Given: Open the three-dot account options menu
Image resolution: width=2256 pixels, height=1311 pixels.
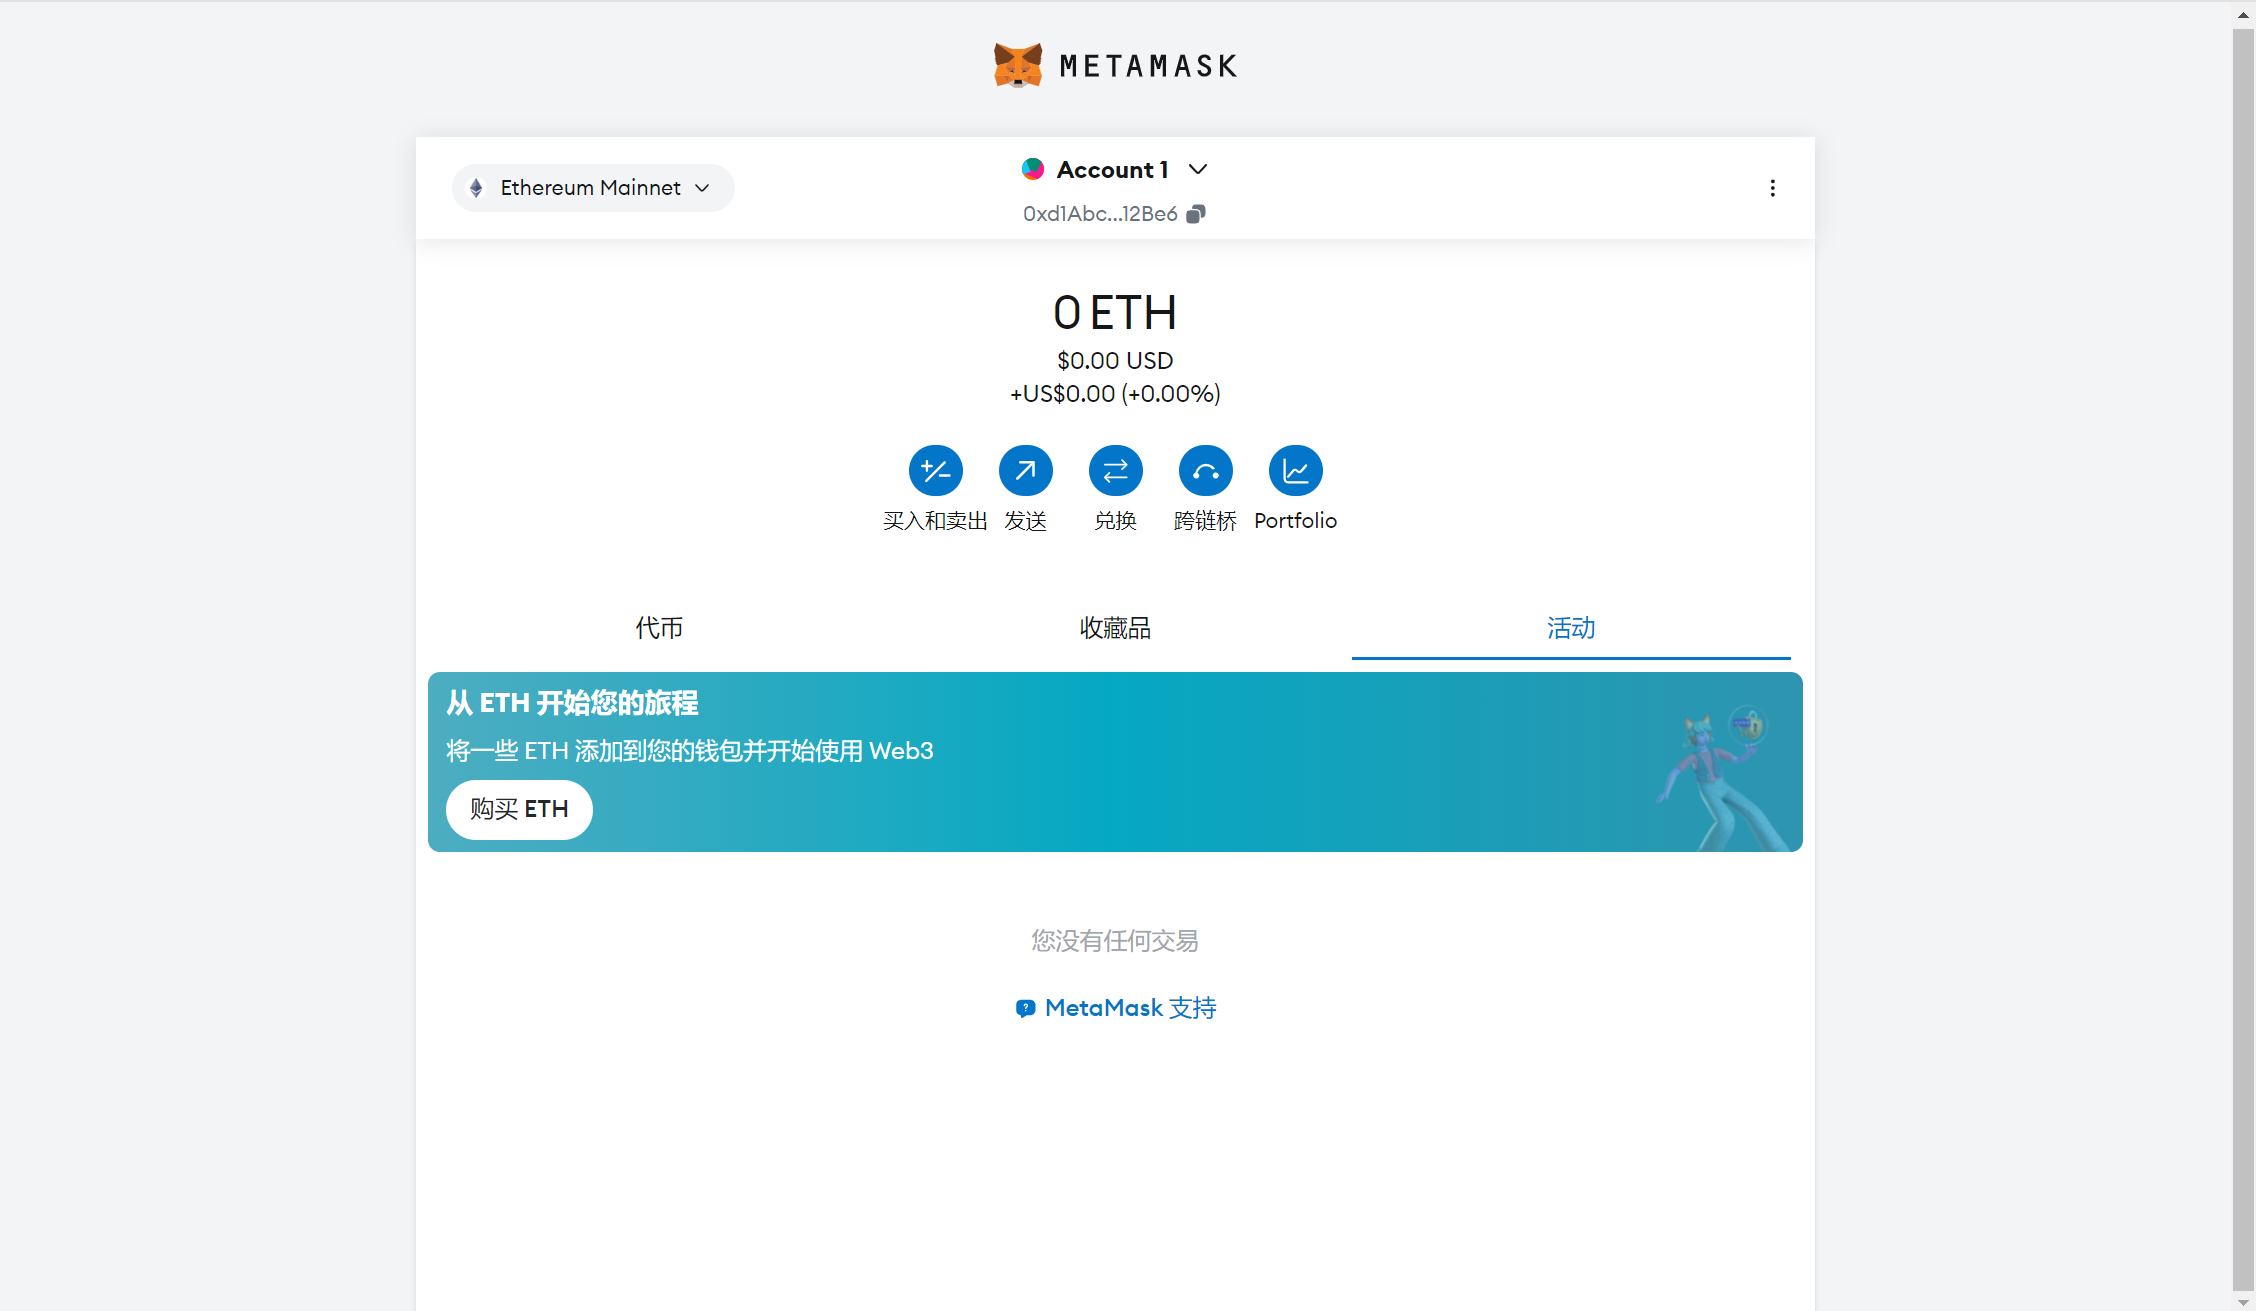Looking at the screenshot, I should [x=1772, y=188].
